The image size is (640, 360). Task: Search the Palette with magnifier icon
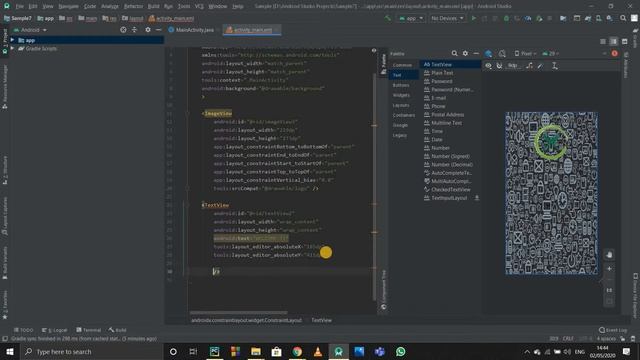click(454, 53)
